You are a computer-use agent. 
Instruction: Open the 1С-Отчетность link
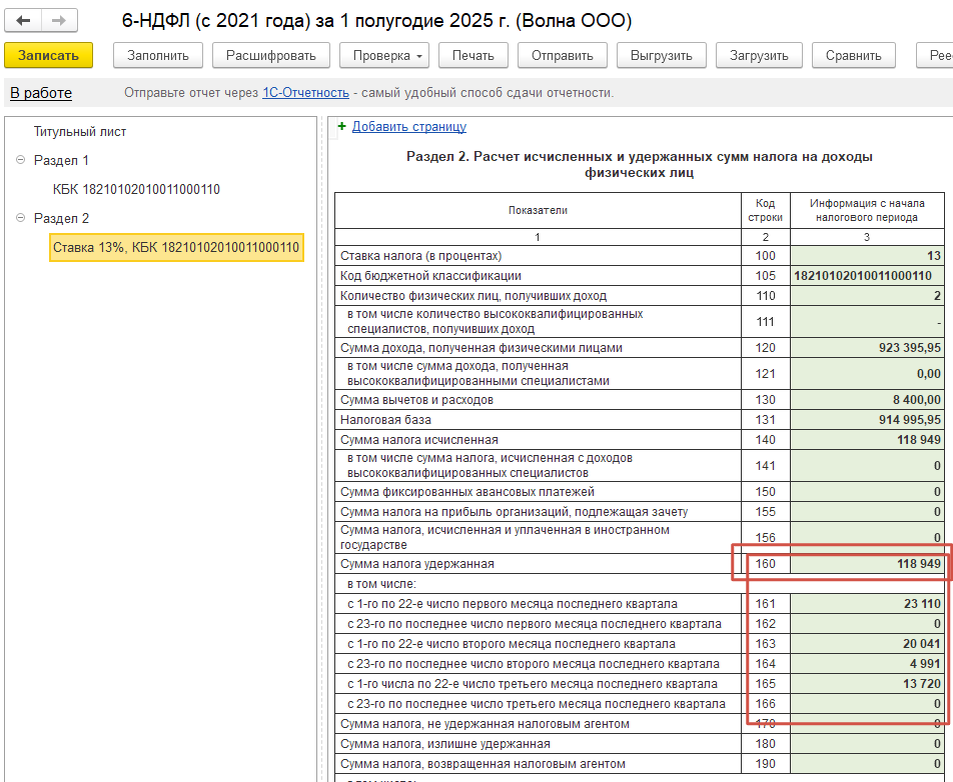[306, 93]
